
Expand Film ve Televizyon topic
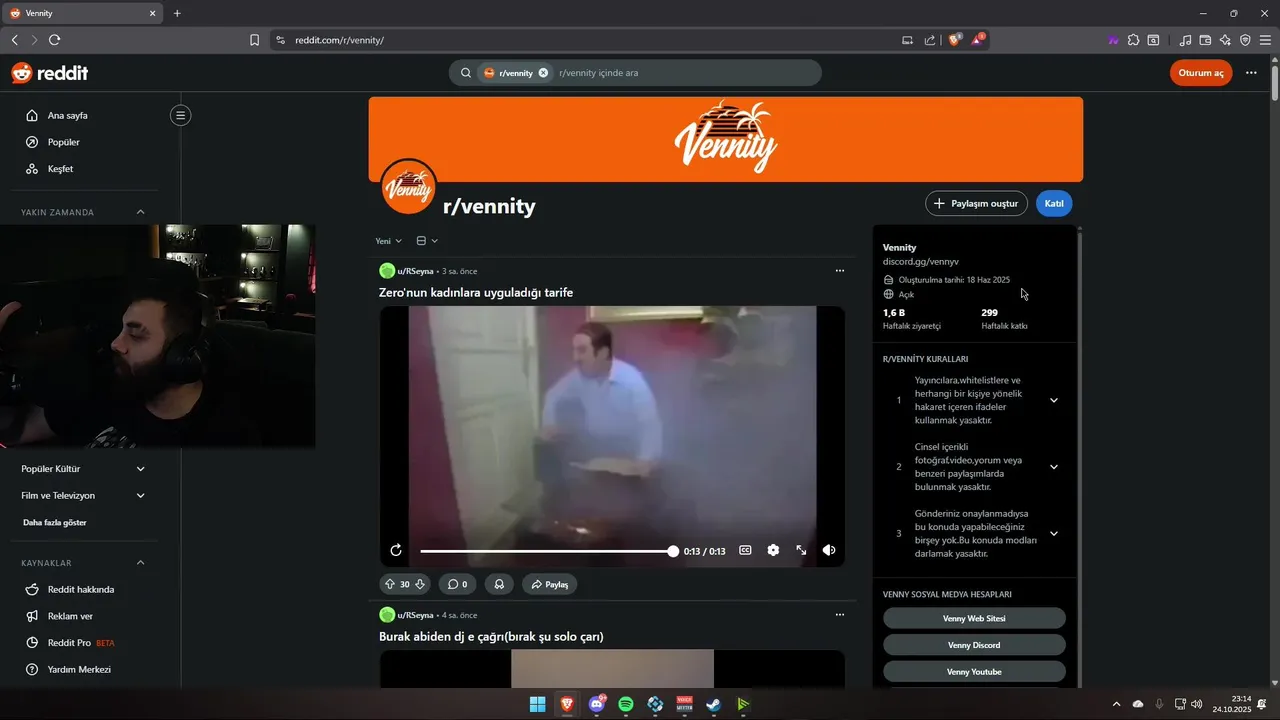pyautogui.click(x=140, y=496)
